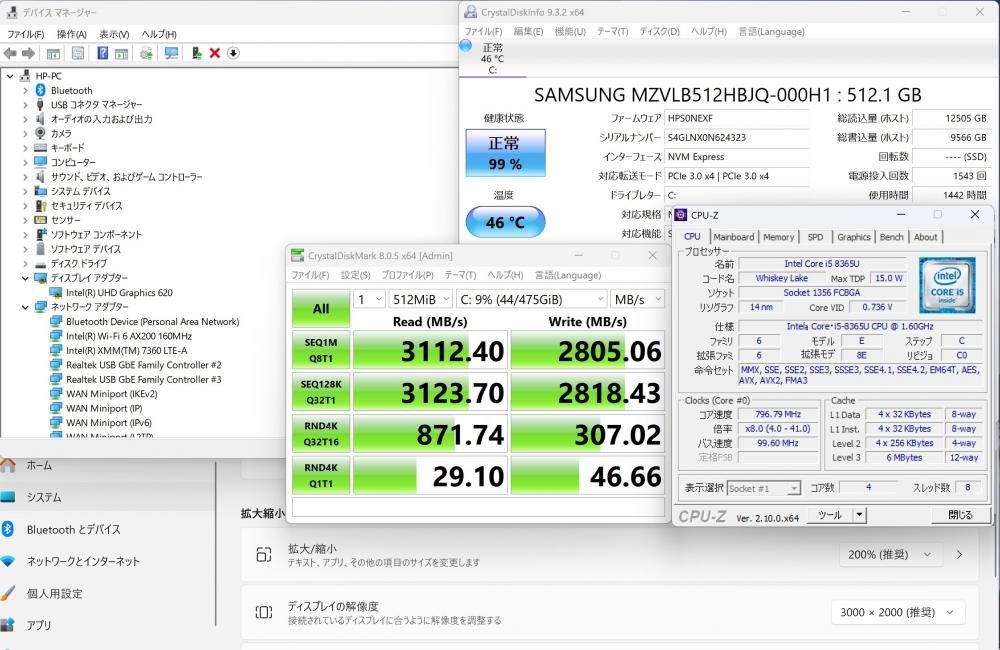The width and height of the screenshot is (1000, 650).
Task: Click the 正常 99 % health status button
Action: (x=505, y=153)
